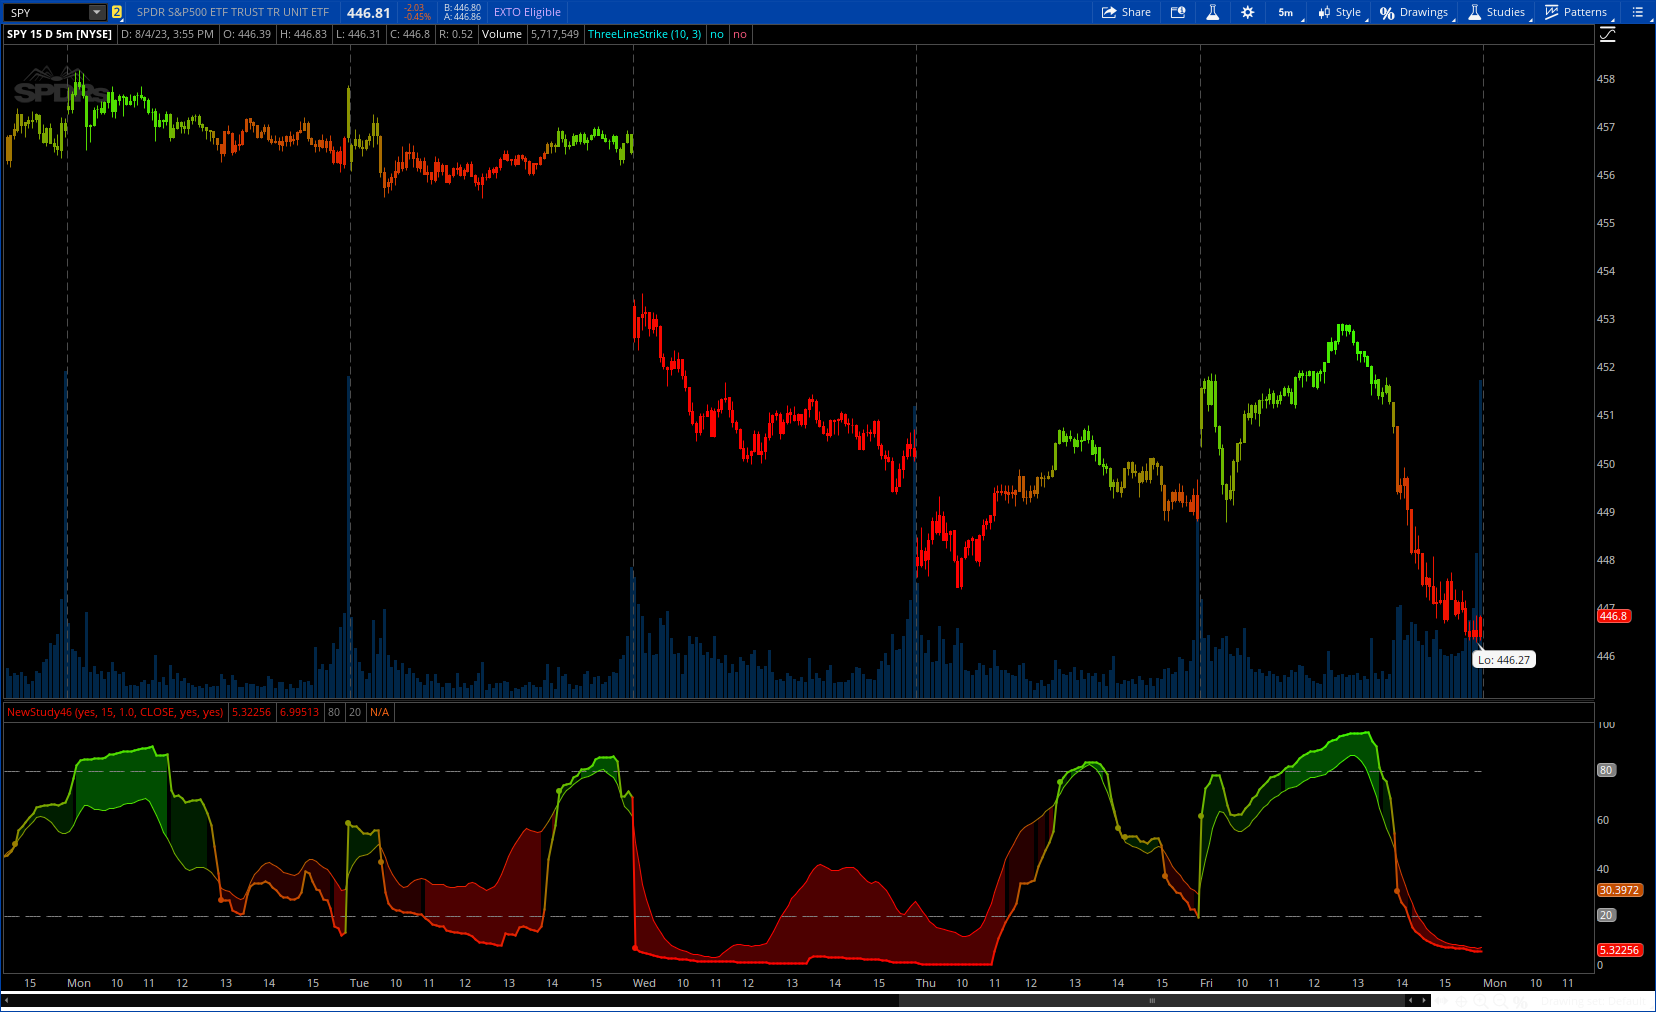Viewport: 1656px width, 1012px height.
Task: Click the 5.32256 red value tag
Action: click(1619, 950)
